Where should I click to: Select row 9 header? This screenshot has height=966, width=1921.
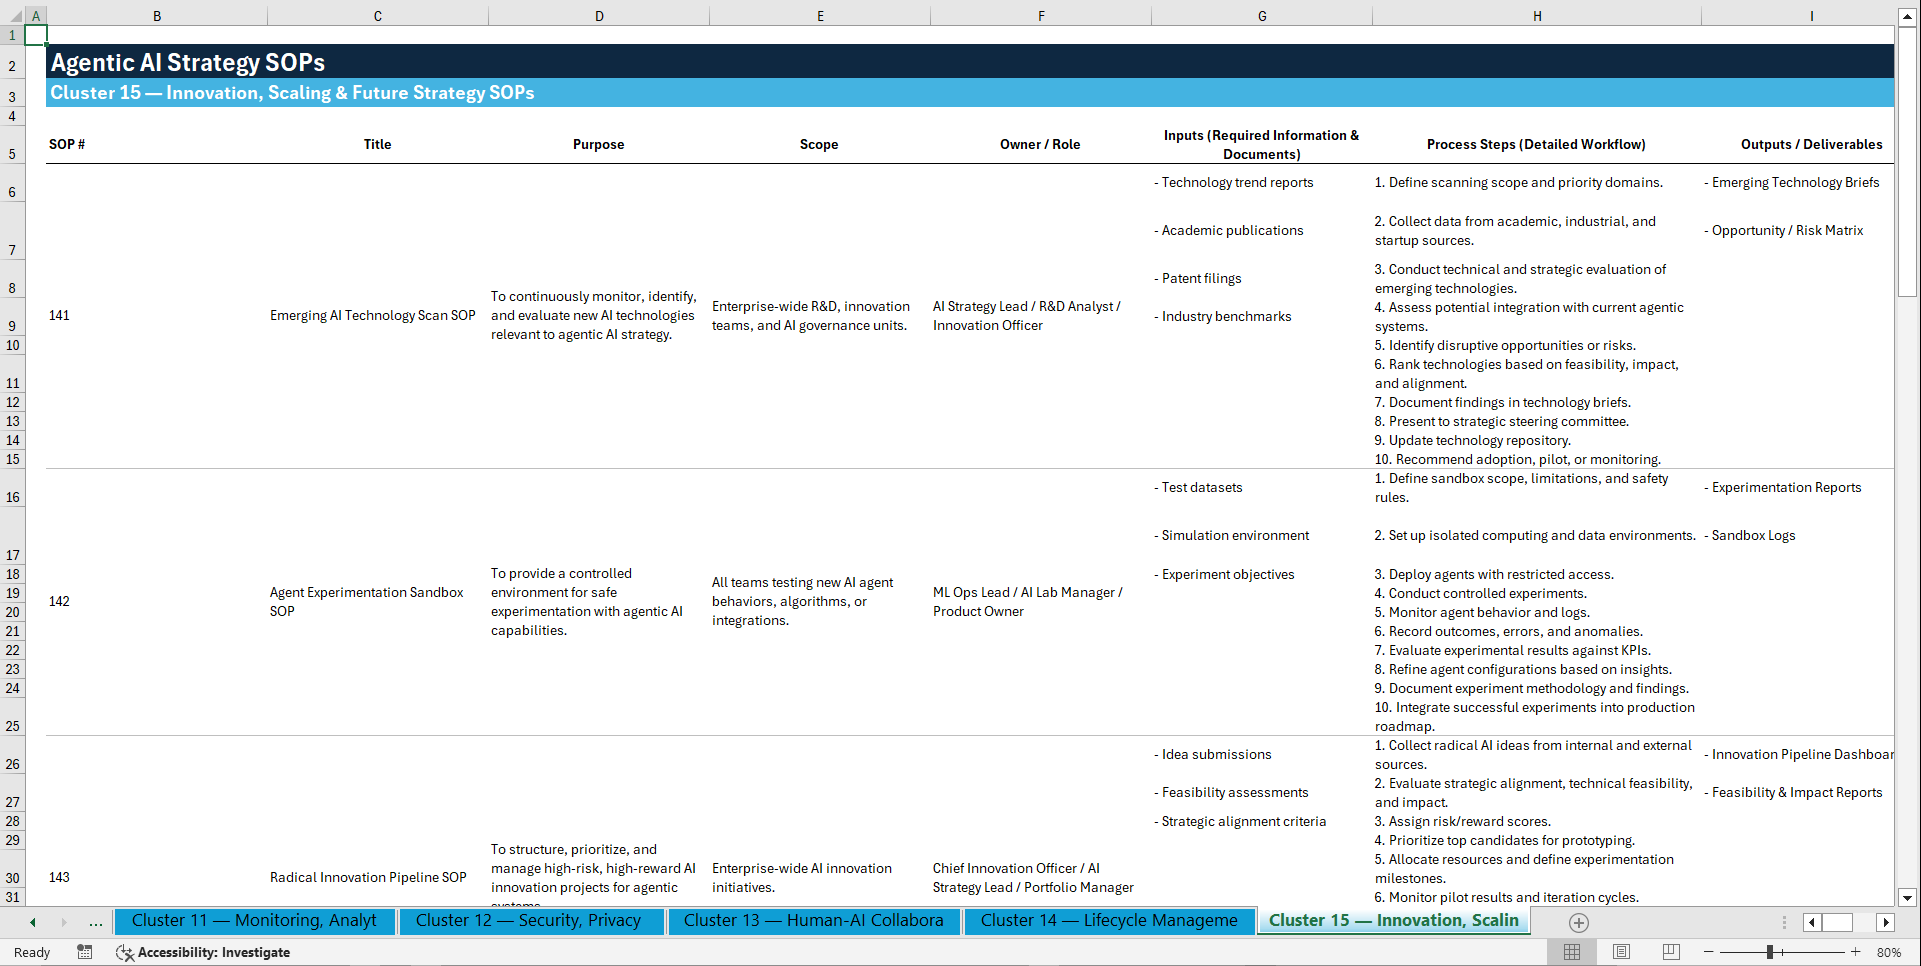coord(12,324)
